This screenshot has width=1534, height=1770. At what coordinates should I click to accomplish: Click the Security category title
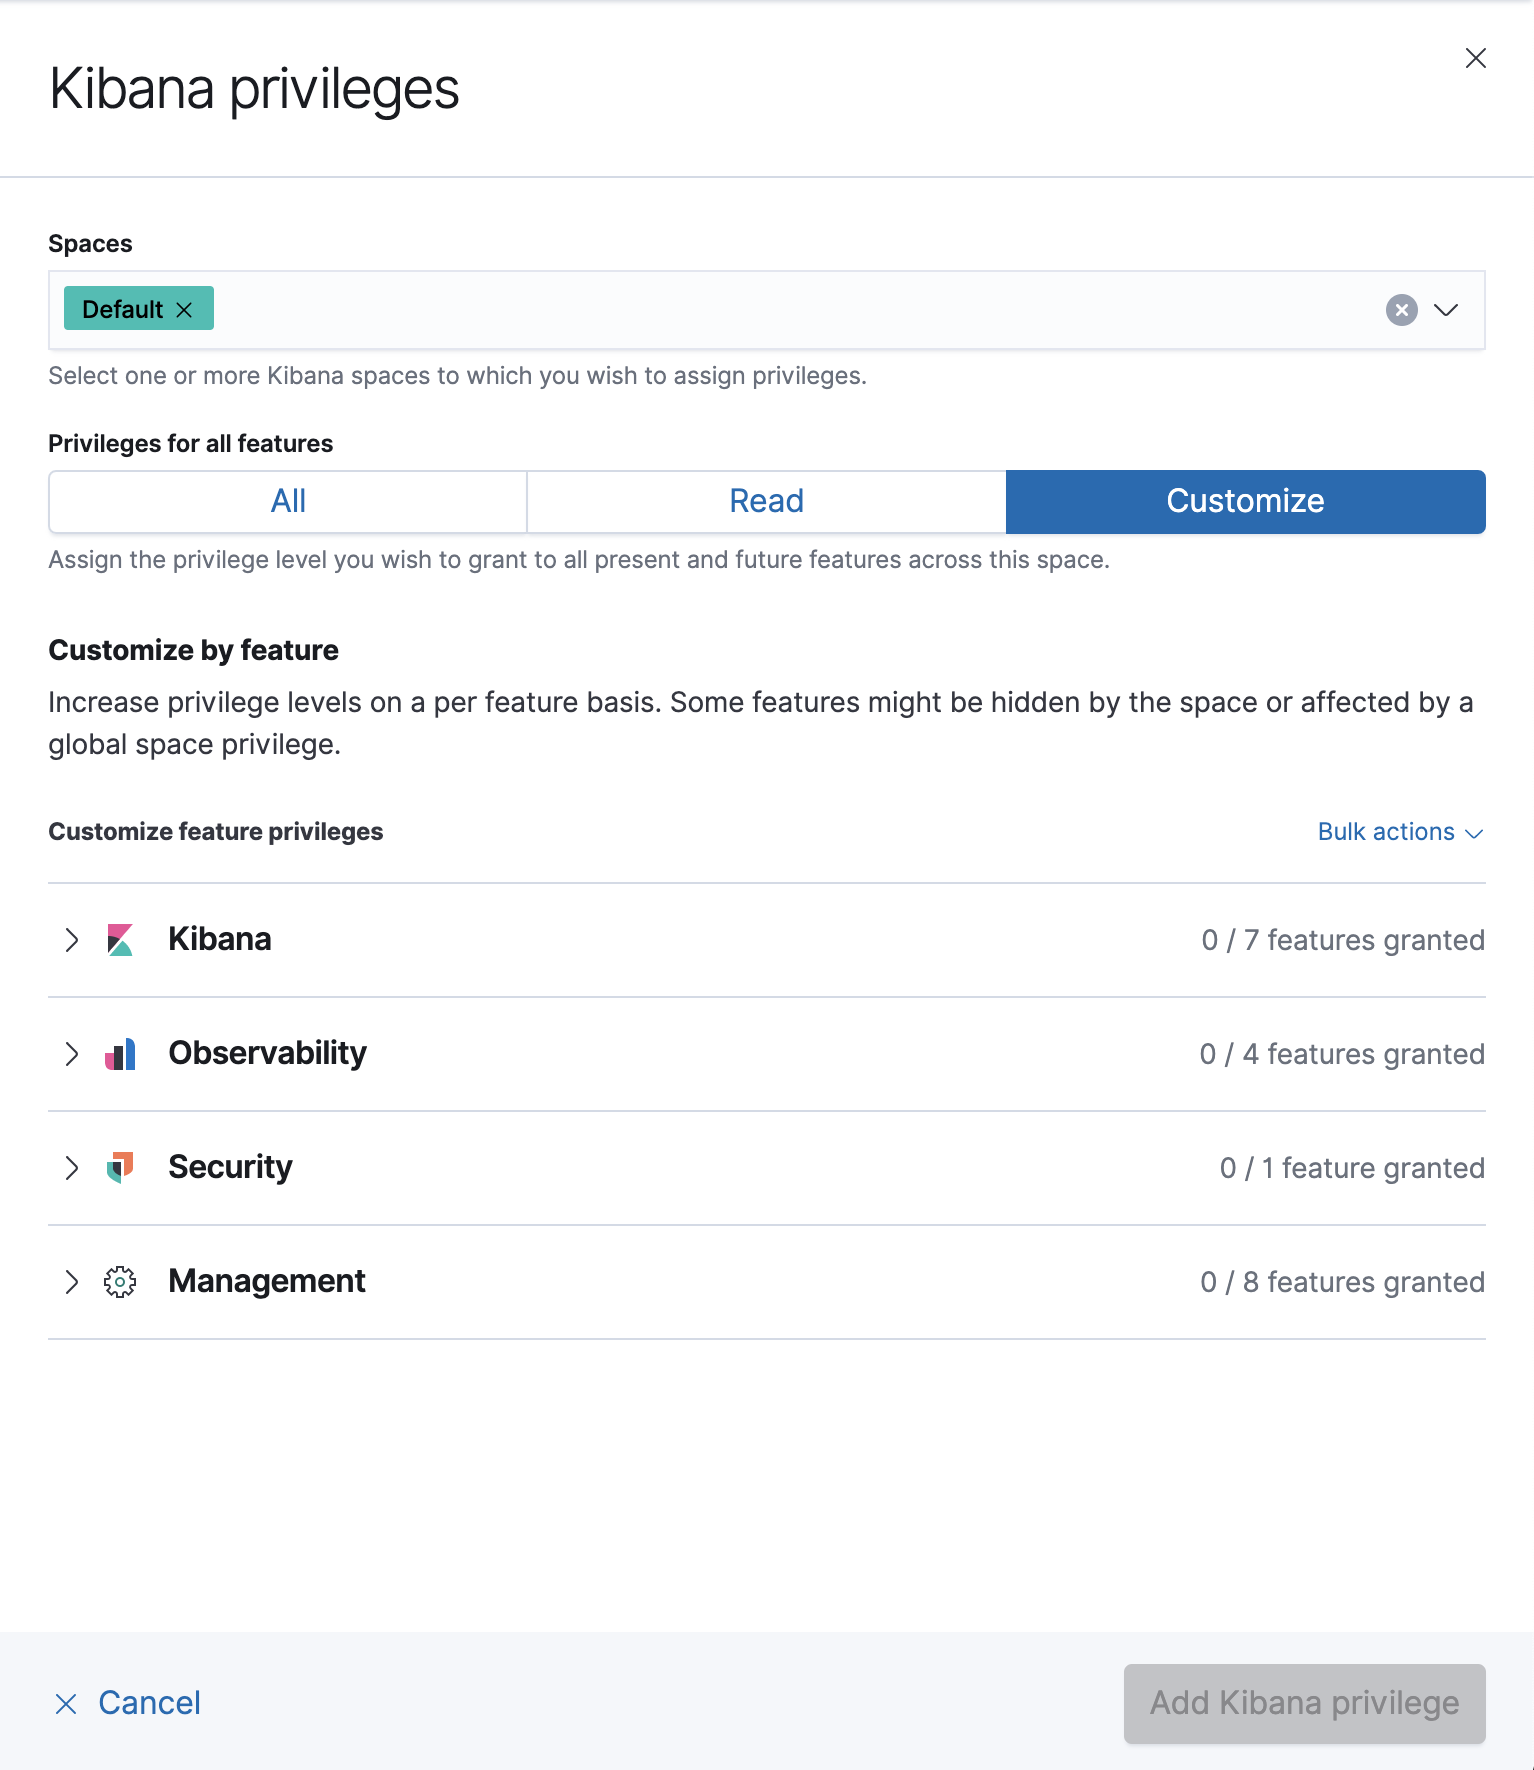230,1167
